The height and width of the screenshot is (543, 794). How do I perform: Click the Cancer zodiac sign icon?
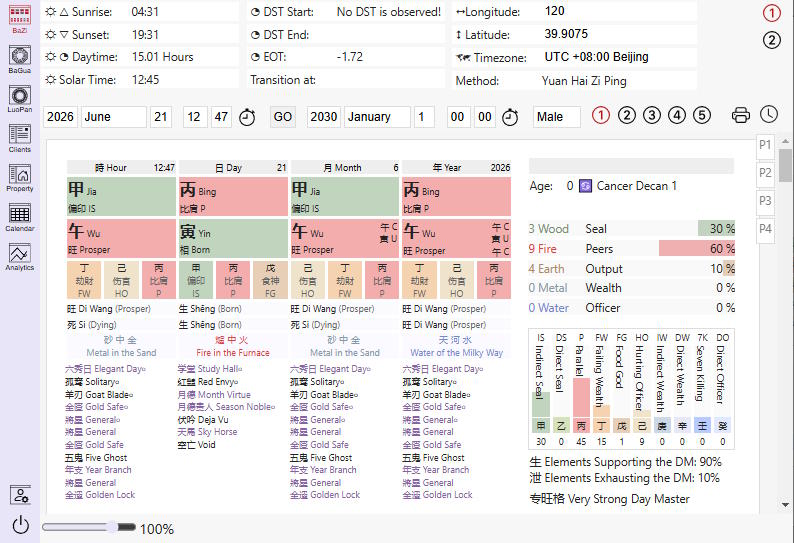pyautogui.click(x=585, y=186)
